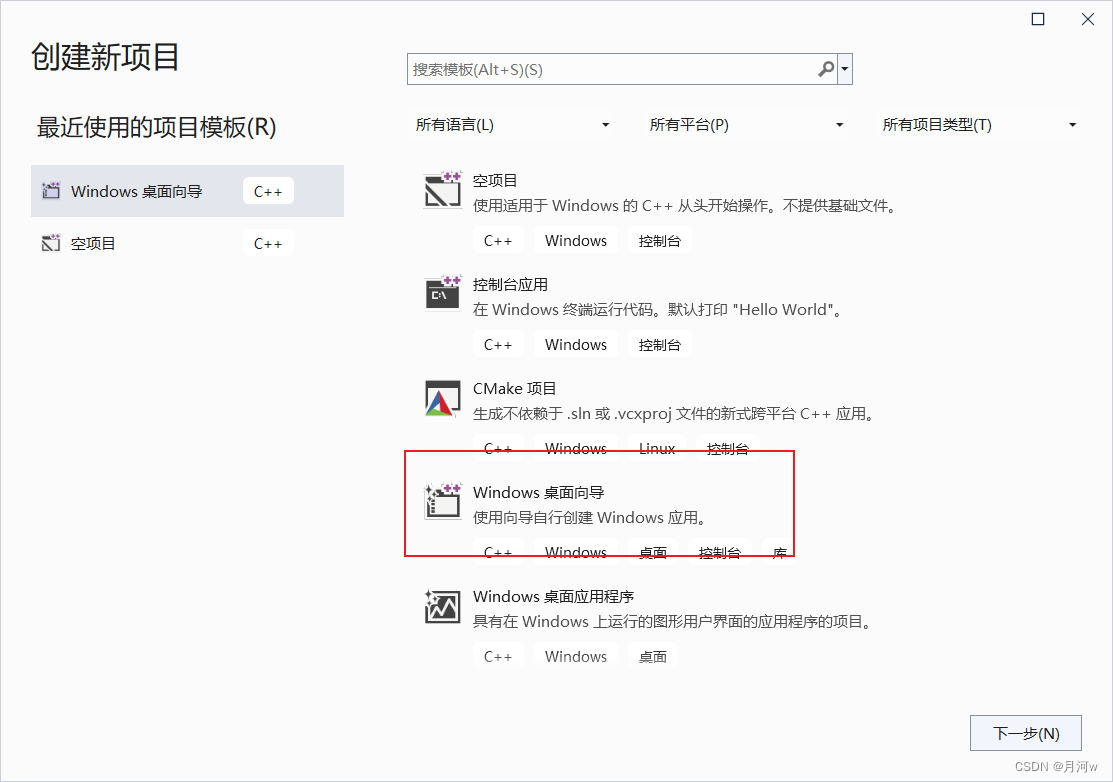Select recent template Windows 桌面向导
This screenshot has width=1113, height=782.
pyautogui.click(x=187, y=191)
